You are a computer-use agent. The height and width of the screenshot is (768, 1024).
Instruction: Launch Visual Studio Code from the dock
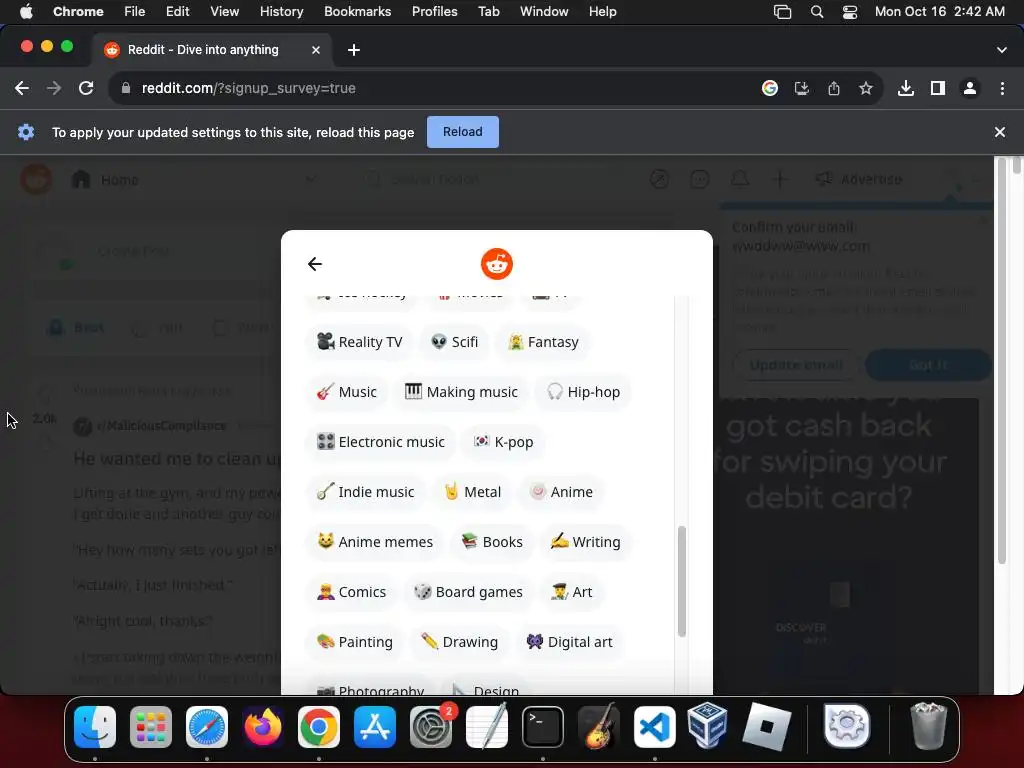coord(654,726)
